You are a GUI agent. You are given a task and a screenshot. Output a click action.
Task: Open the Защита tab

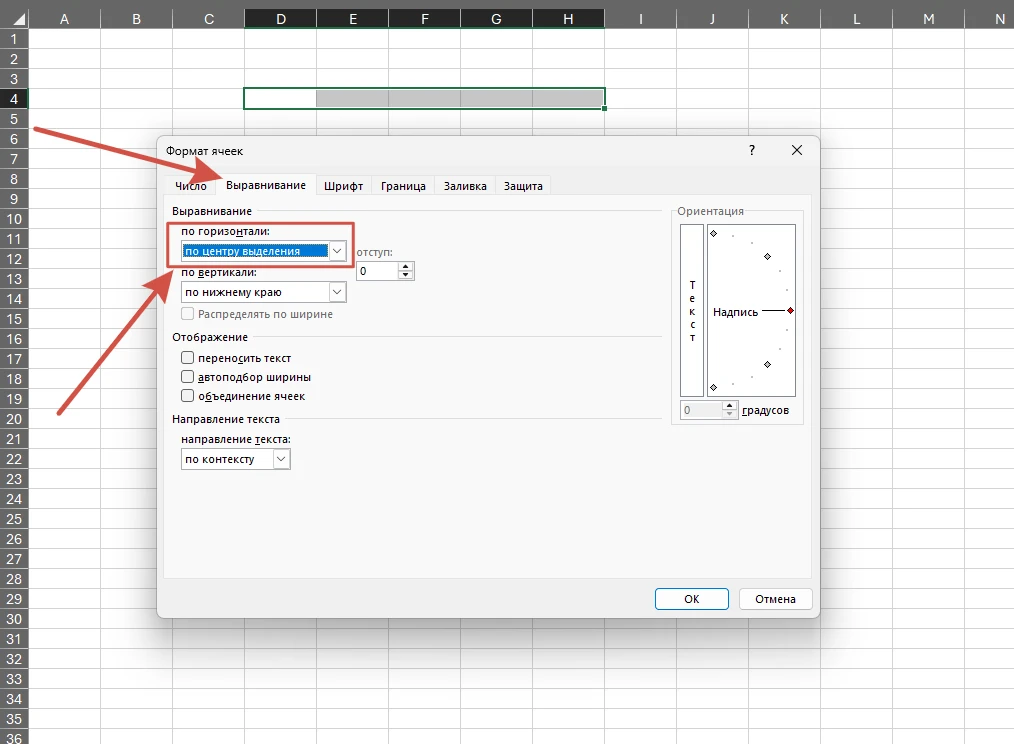pos(523,186)
